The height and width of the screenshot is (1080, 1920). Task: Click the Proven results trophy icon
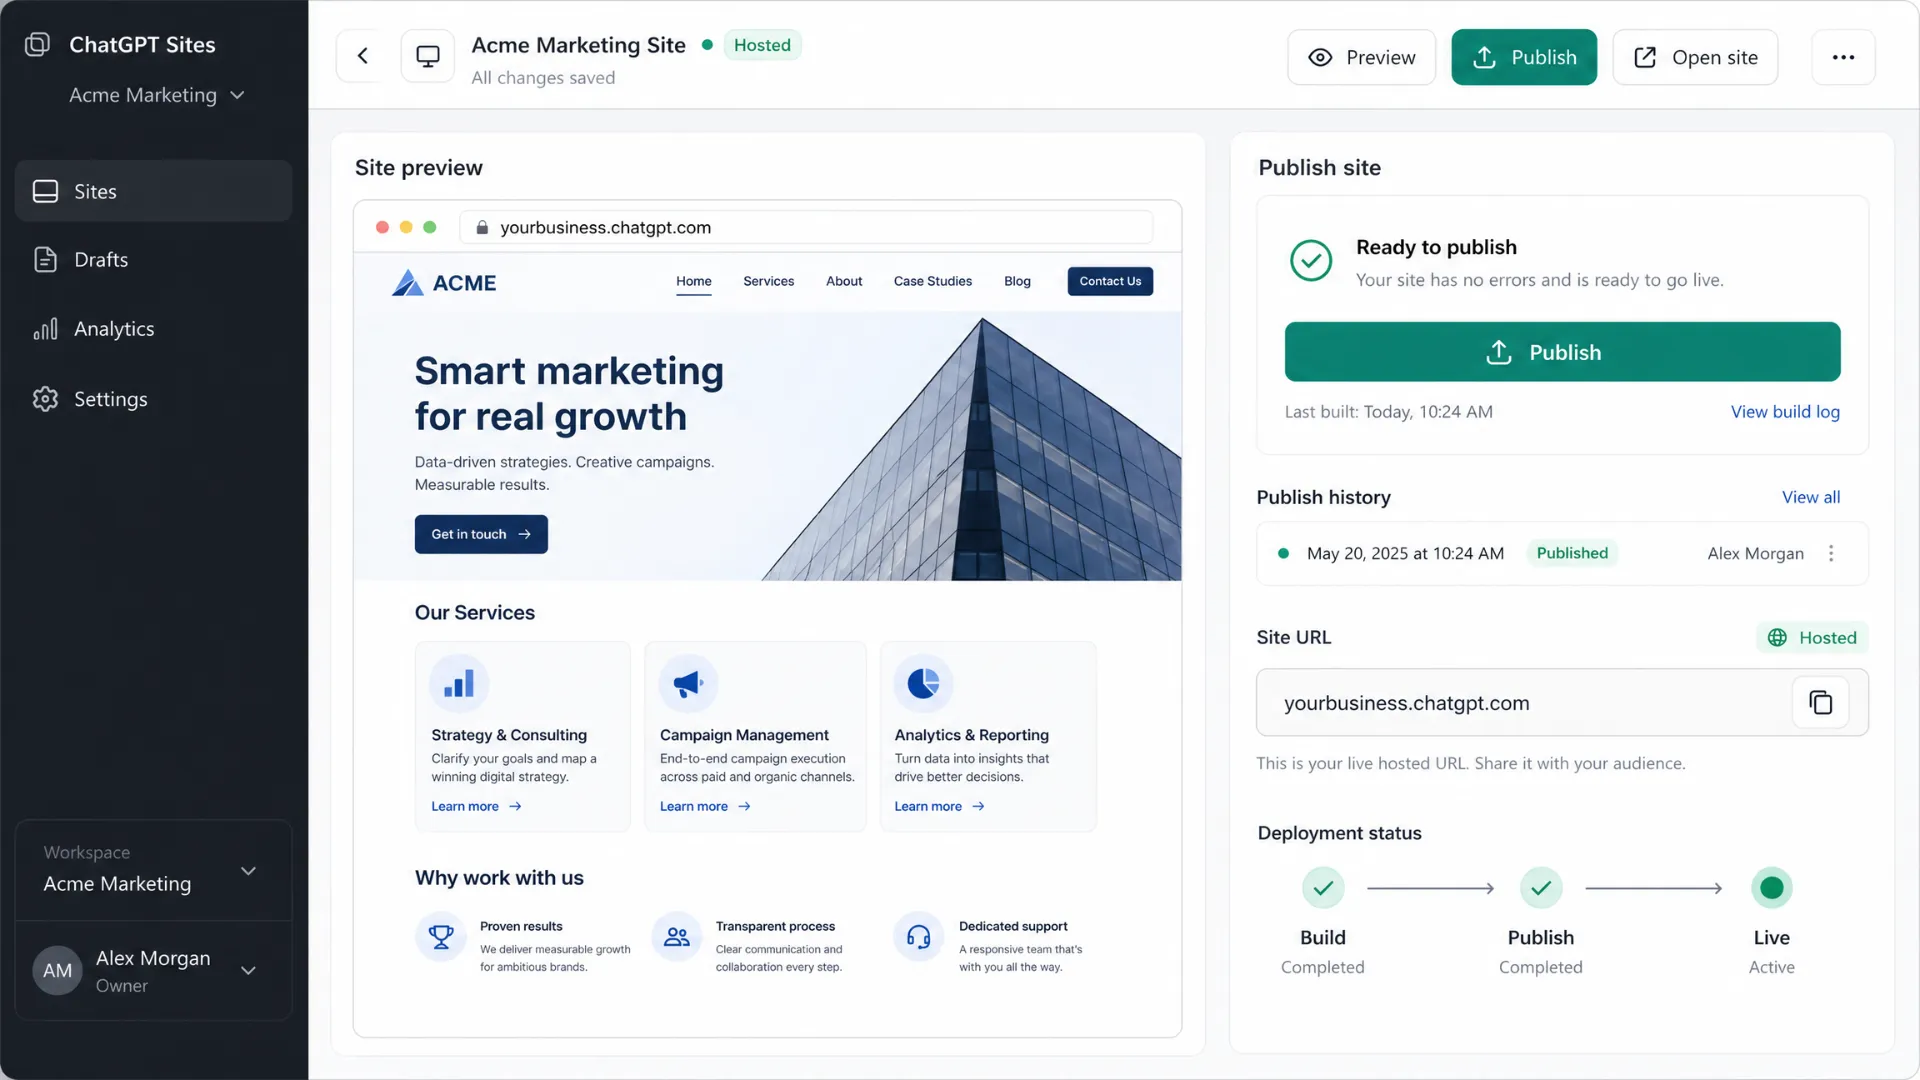point(441,937)
